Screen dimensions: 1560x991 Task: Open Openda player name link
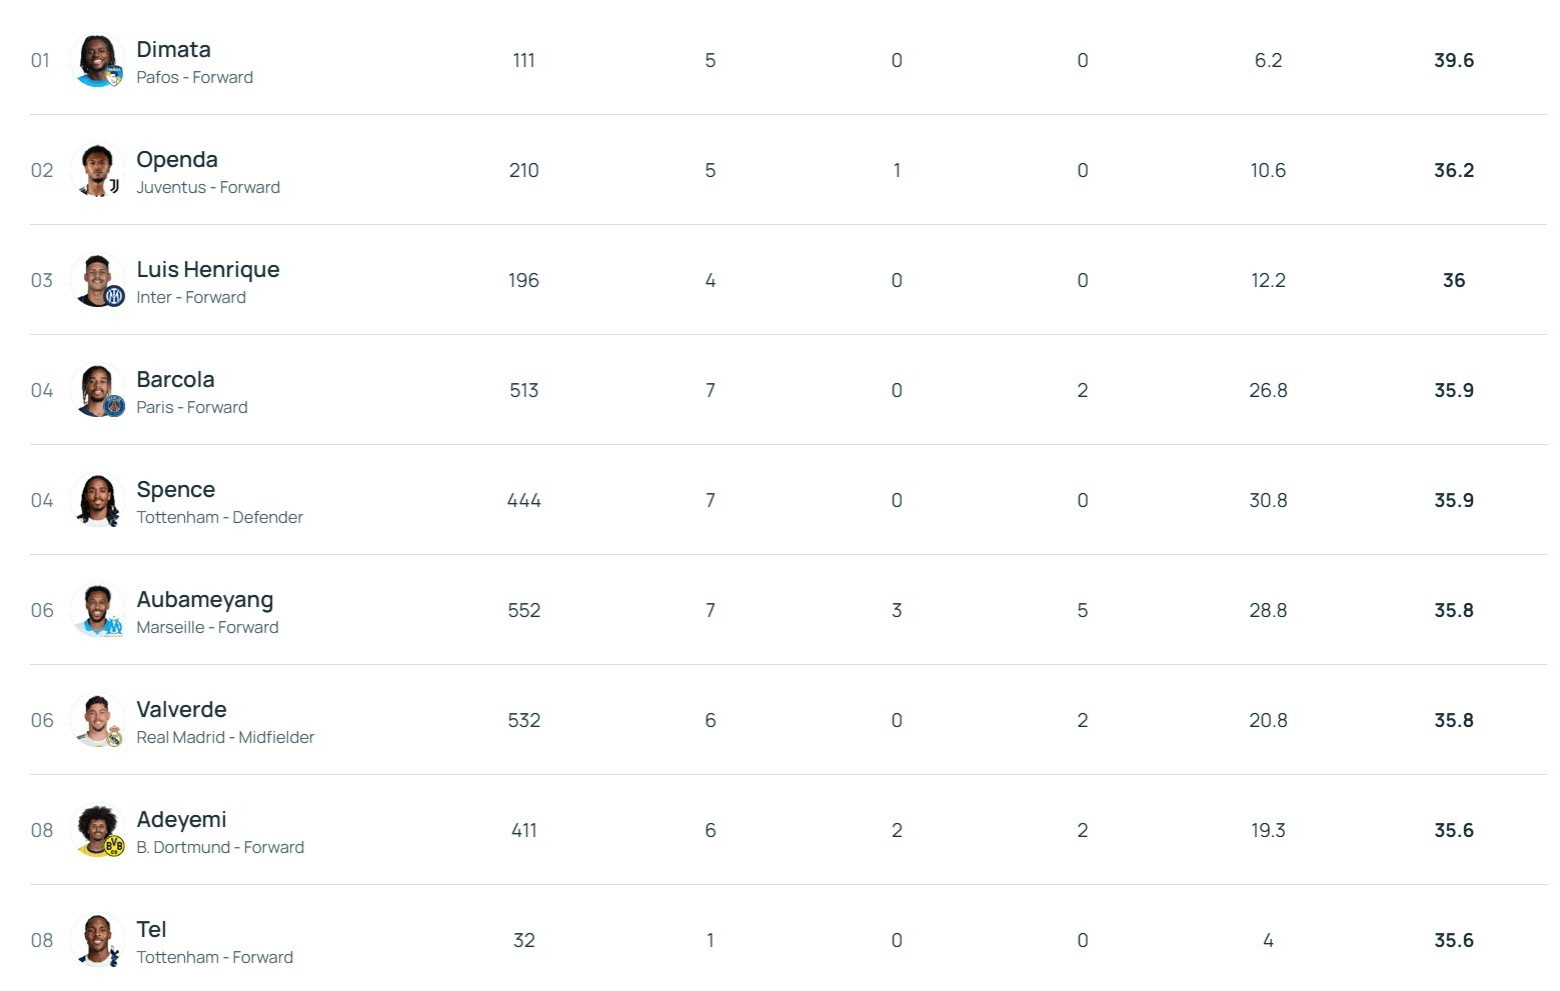click(177, 159)
